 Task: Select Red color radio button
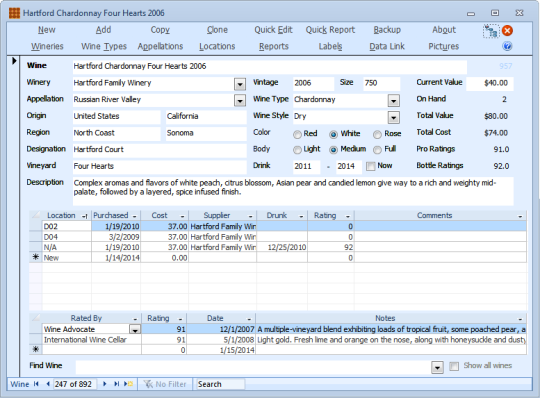tap(297, 134)
